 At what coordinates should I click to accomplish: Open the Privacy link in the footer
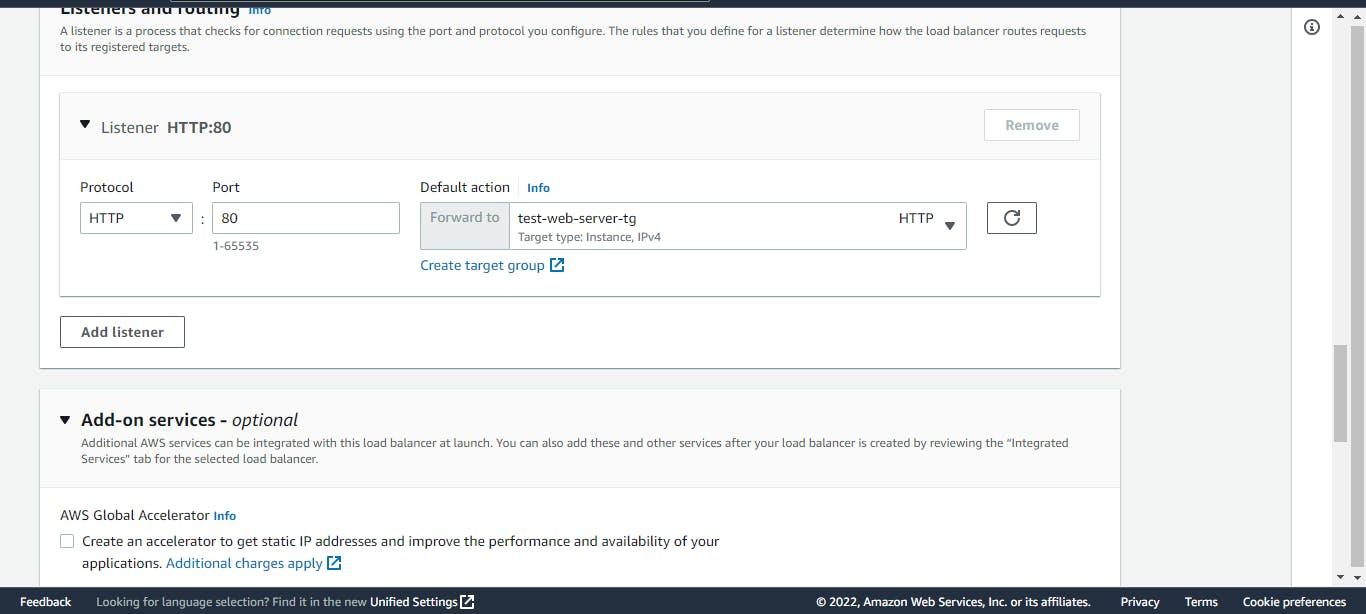(x=1140, y=601)
